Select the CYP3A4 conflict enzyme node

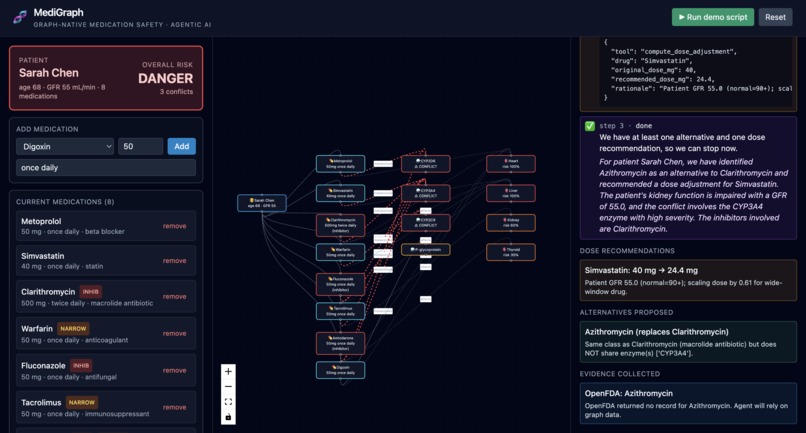pyautogui.click(x=426, y=193)
